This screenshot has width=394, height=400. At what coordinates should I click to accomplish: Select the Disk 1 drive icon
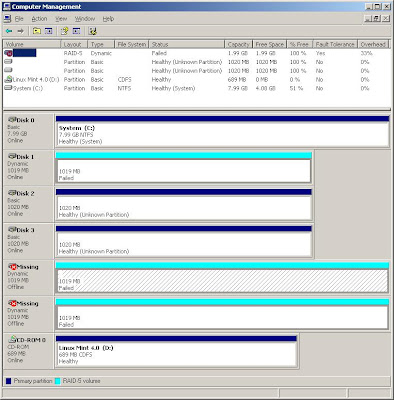click(12, 156)
